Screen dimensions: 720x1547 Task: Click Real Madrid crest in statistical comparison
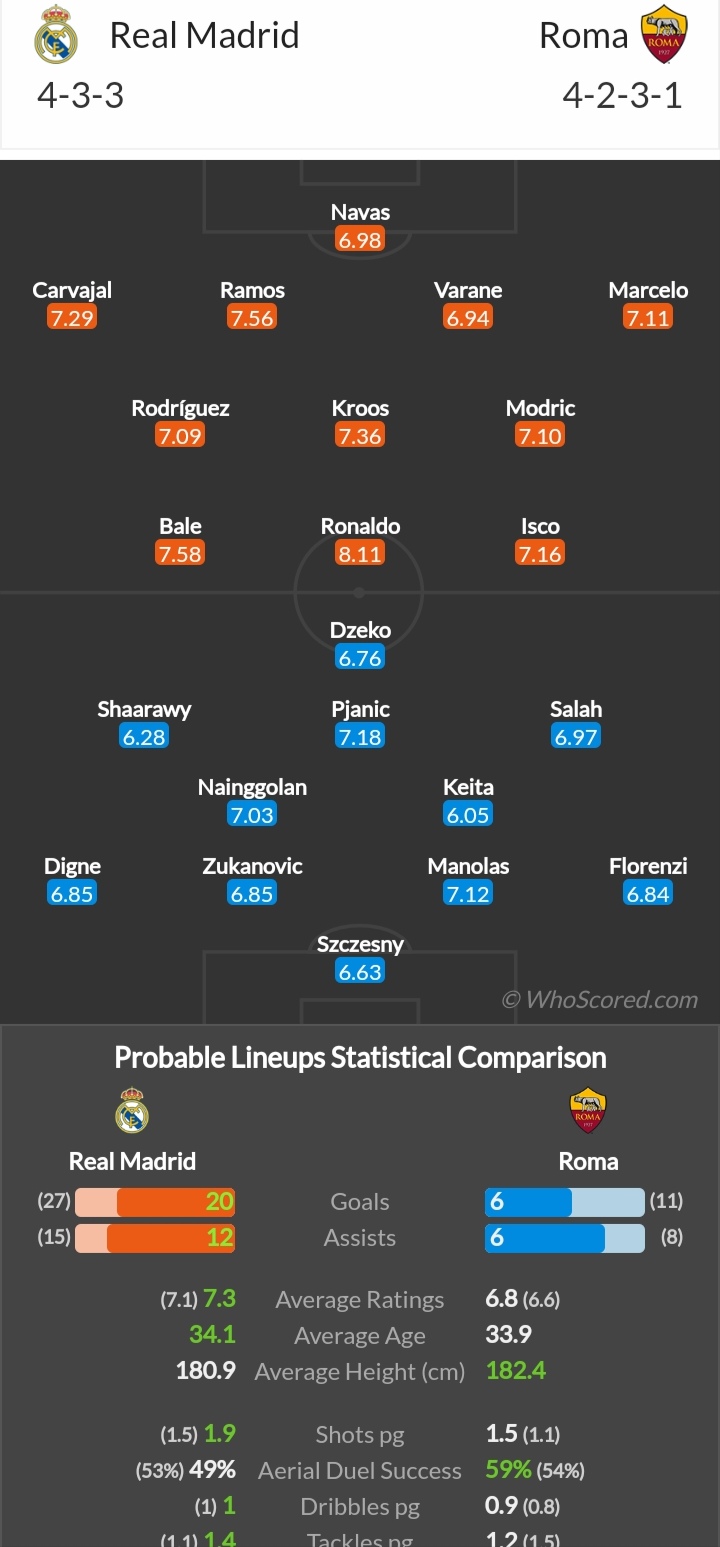132,1110
